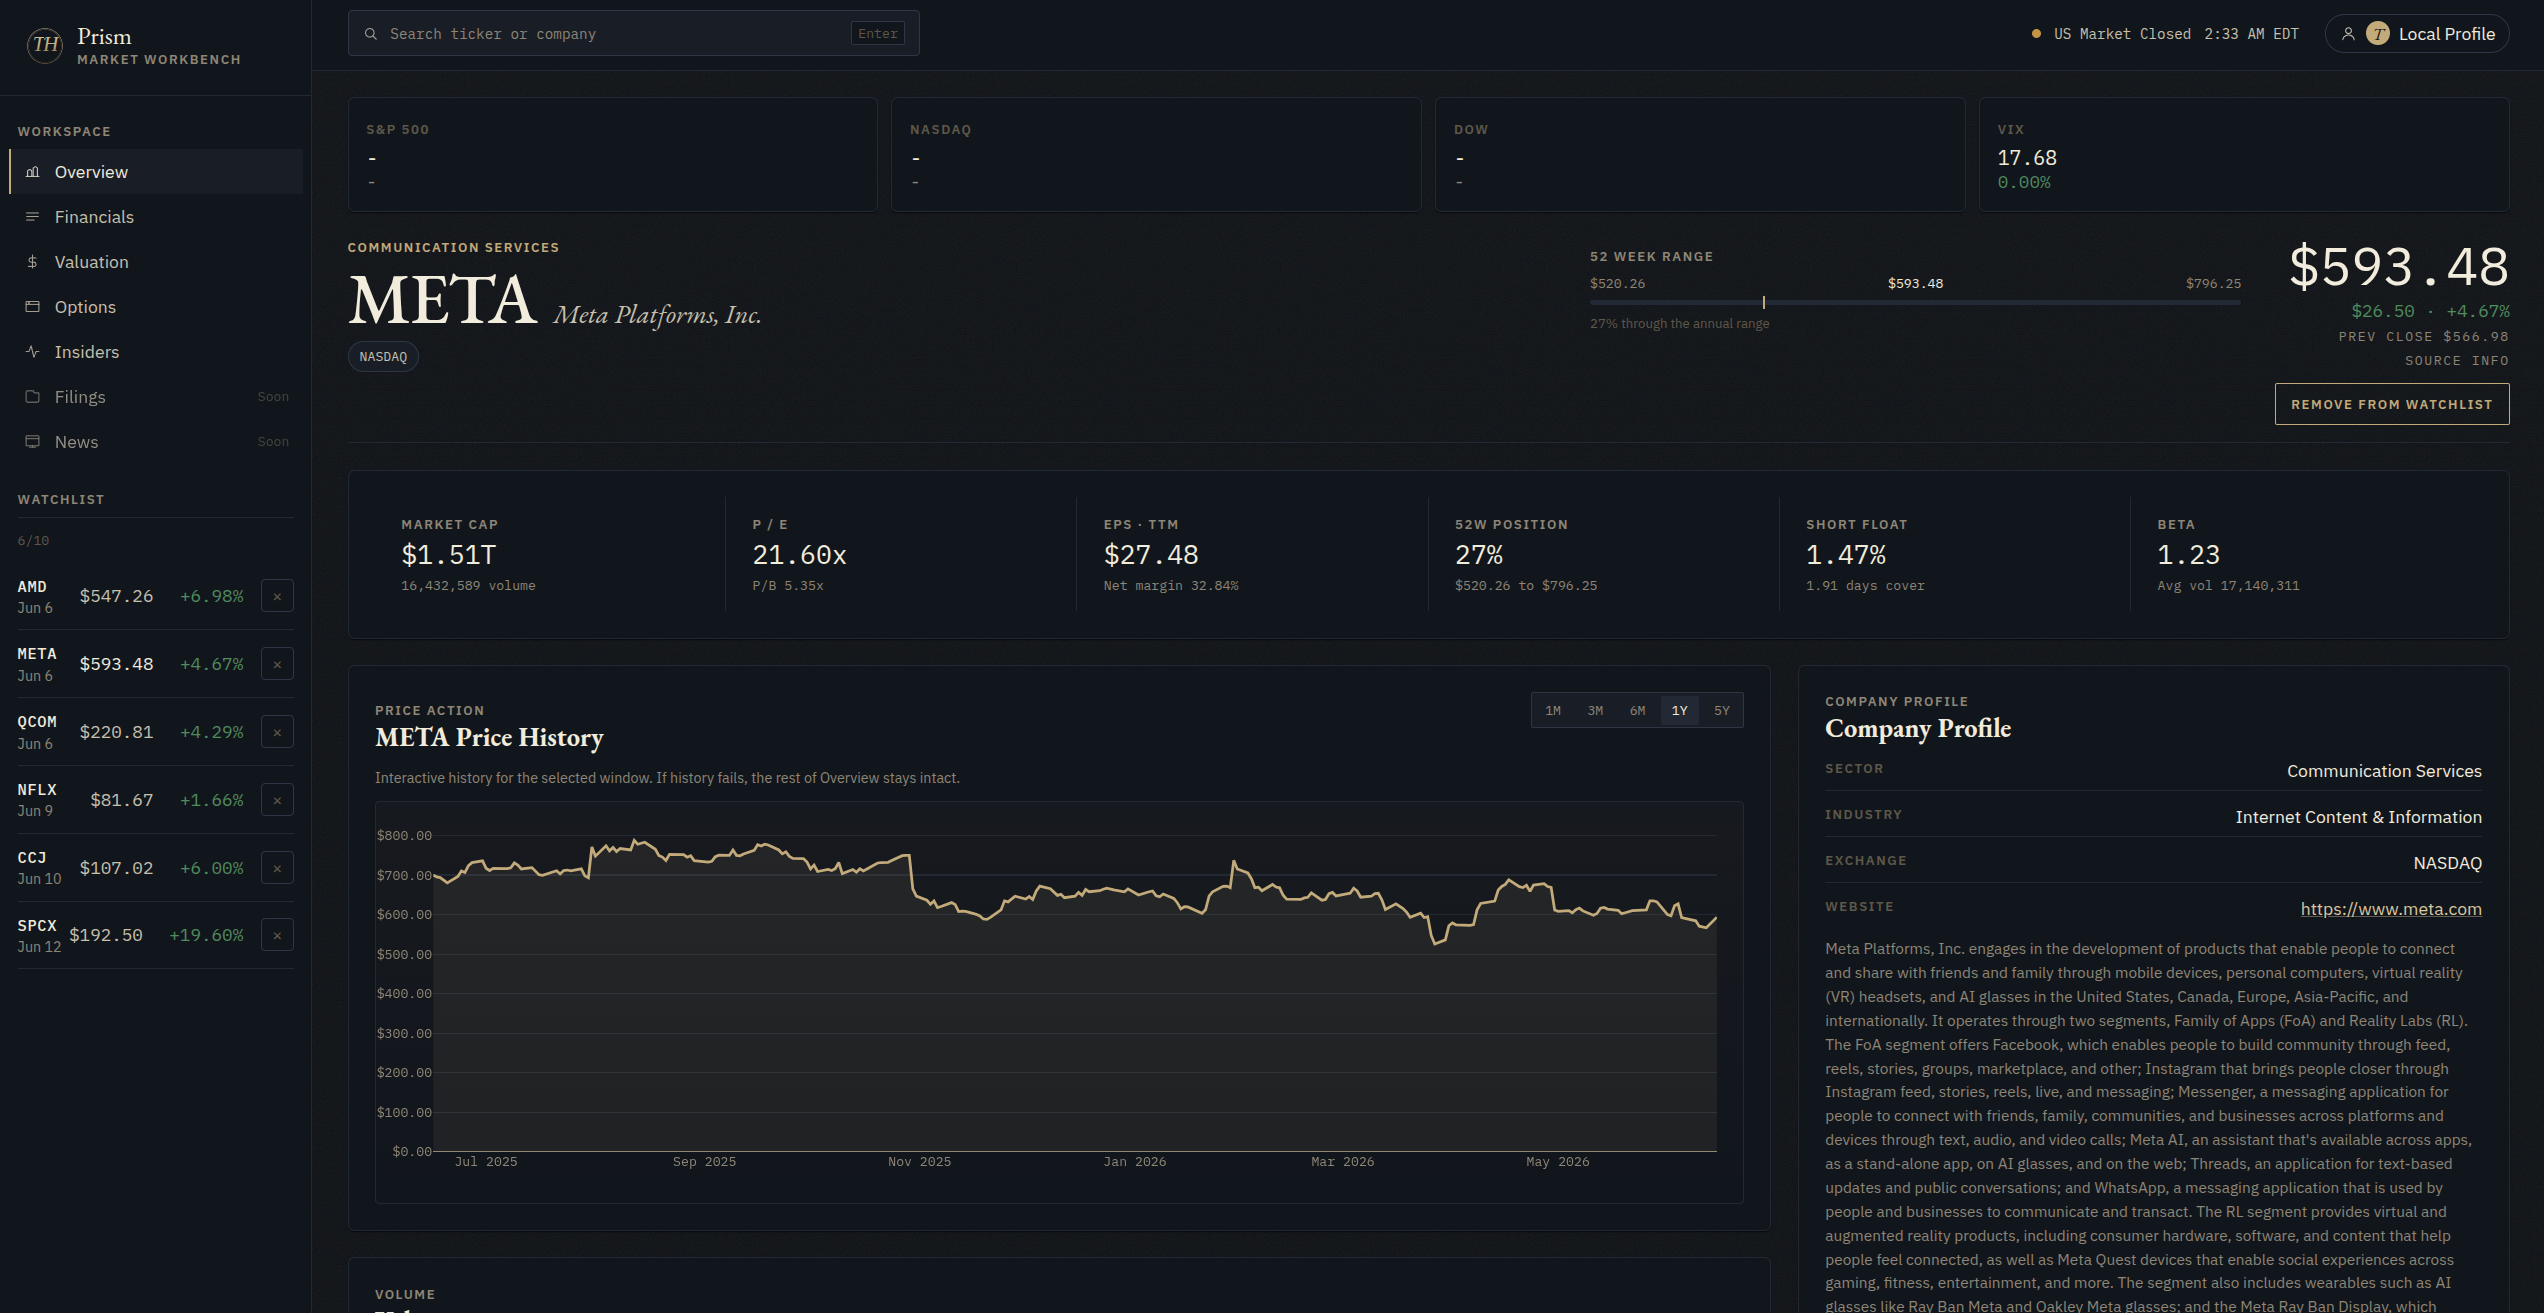Open the Options section
The width and height of the screenshot is (2544, 1313).
pos(156,307)
